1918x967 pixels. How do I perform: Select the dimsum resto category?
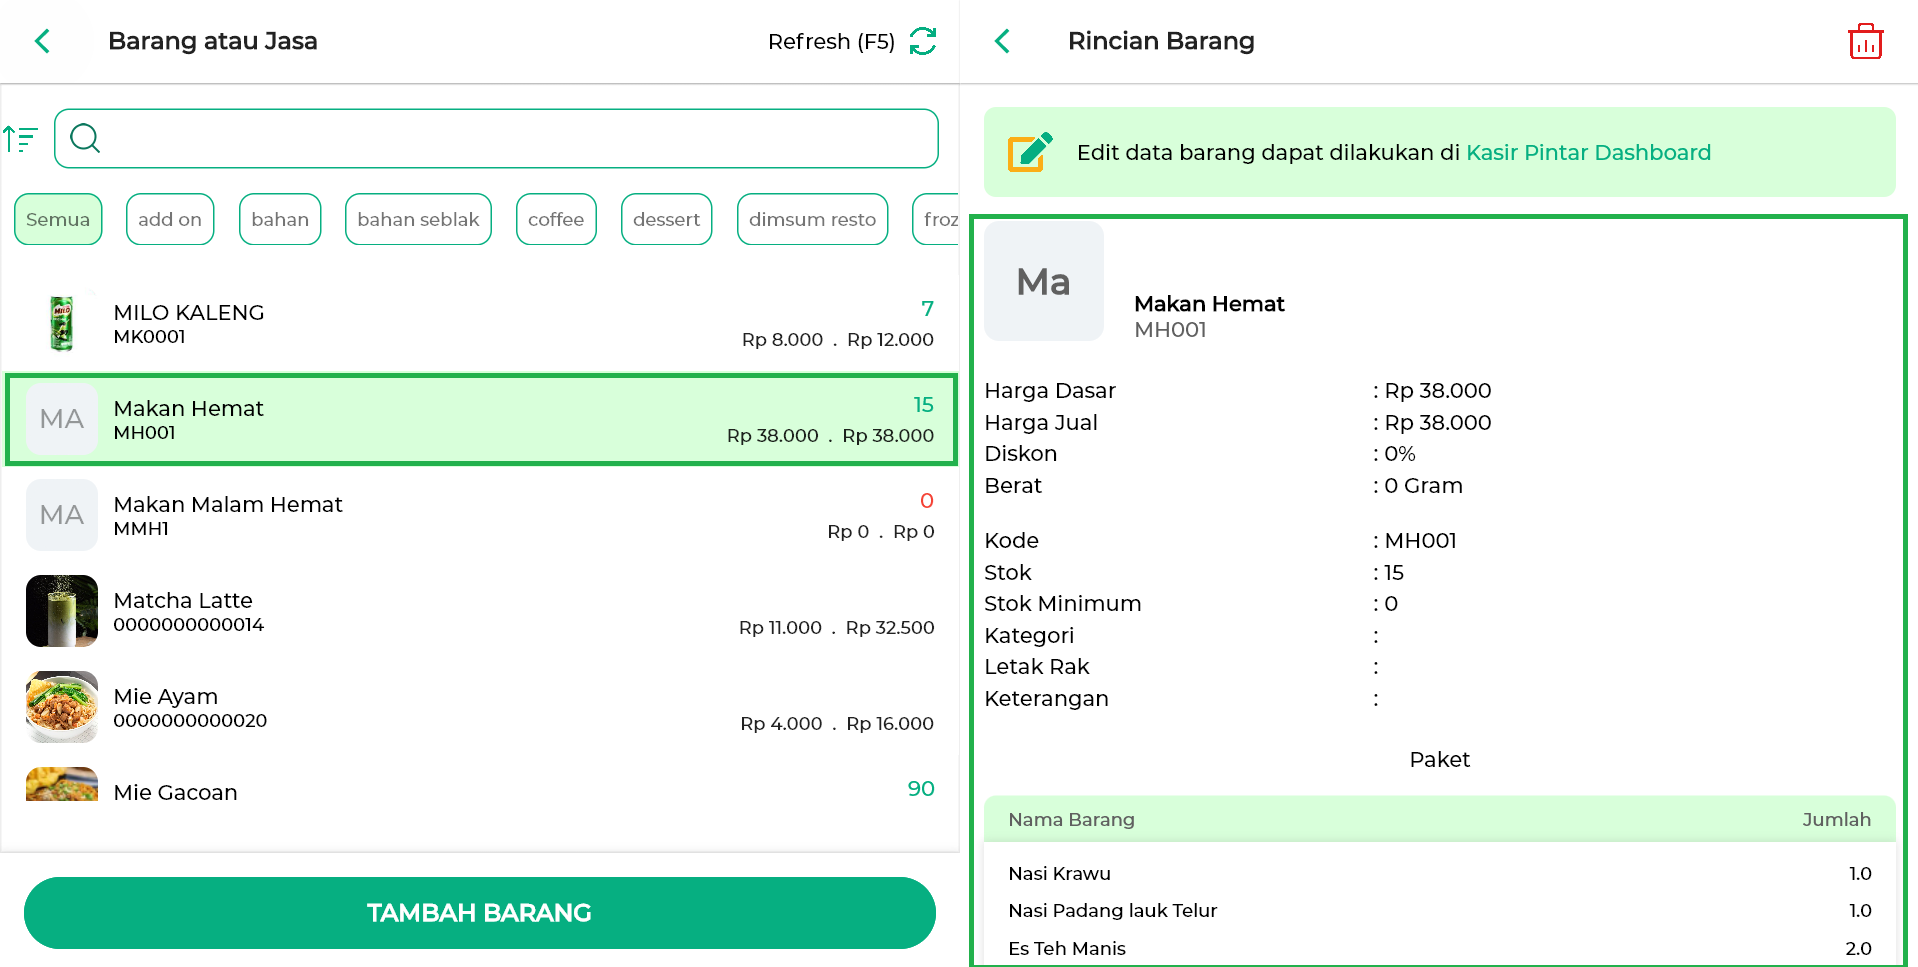(x=811, y=219)
